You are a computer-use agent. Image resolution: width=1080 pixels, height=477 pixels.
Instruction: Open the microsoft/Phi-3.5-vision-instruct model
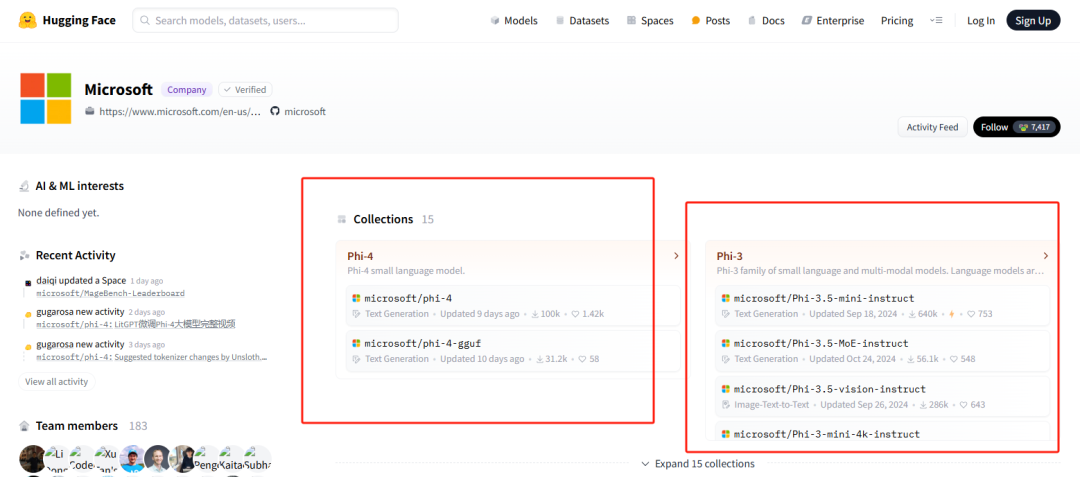point(882,396)
